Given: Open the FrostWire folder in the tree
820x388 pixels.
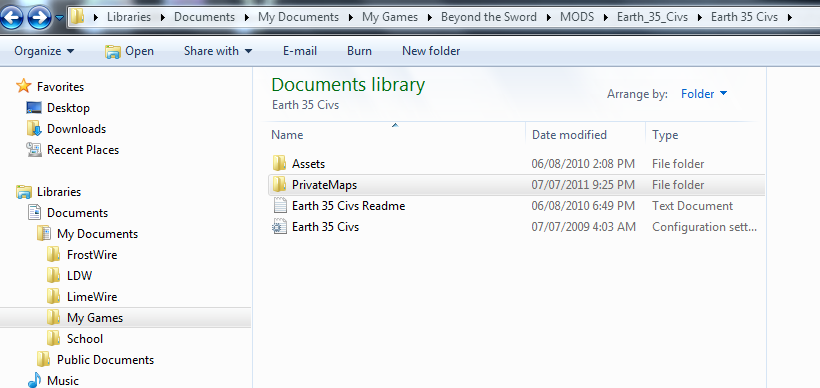Looking at the screenshot, I should pos(92,255).
